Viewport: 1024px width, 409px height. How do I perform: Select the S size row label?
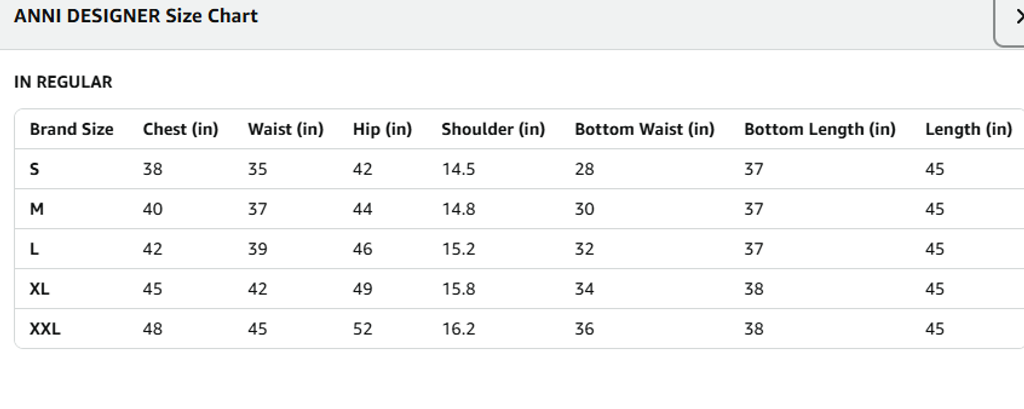point(35,169)
